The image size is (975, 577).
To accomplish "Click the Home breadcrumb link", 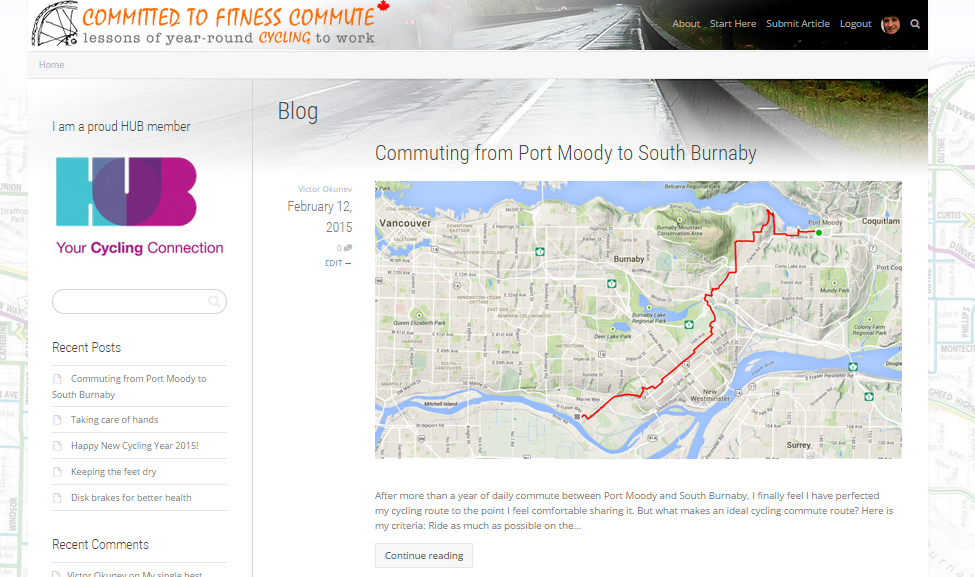I will (52, 65).
